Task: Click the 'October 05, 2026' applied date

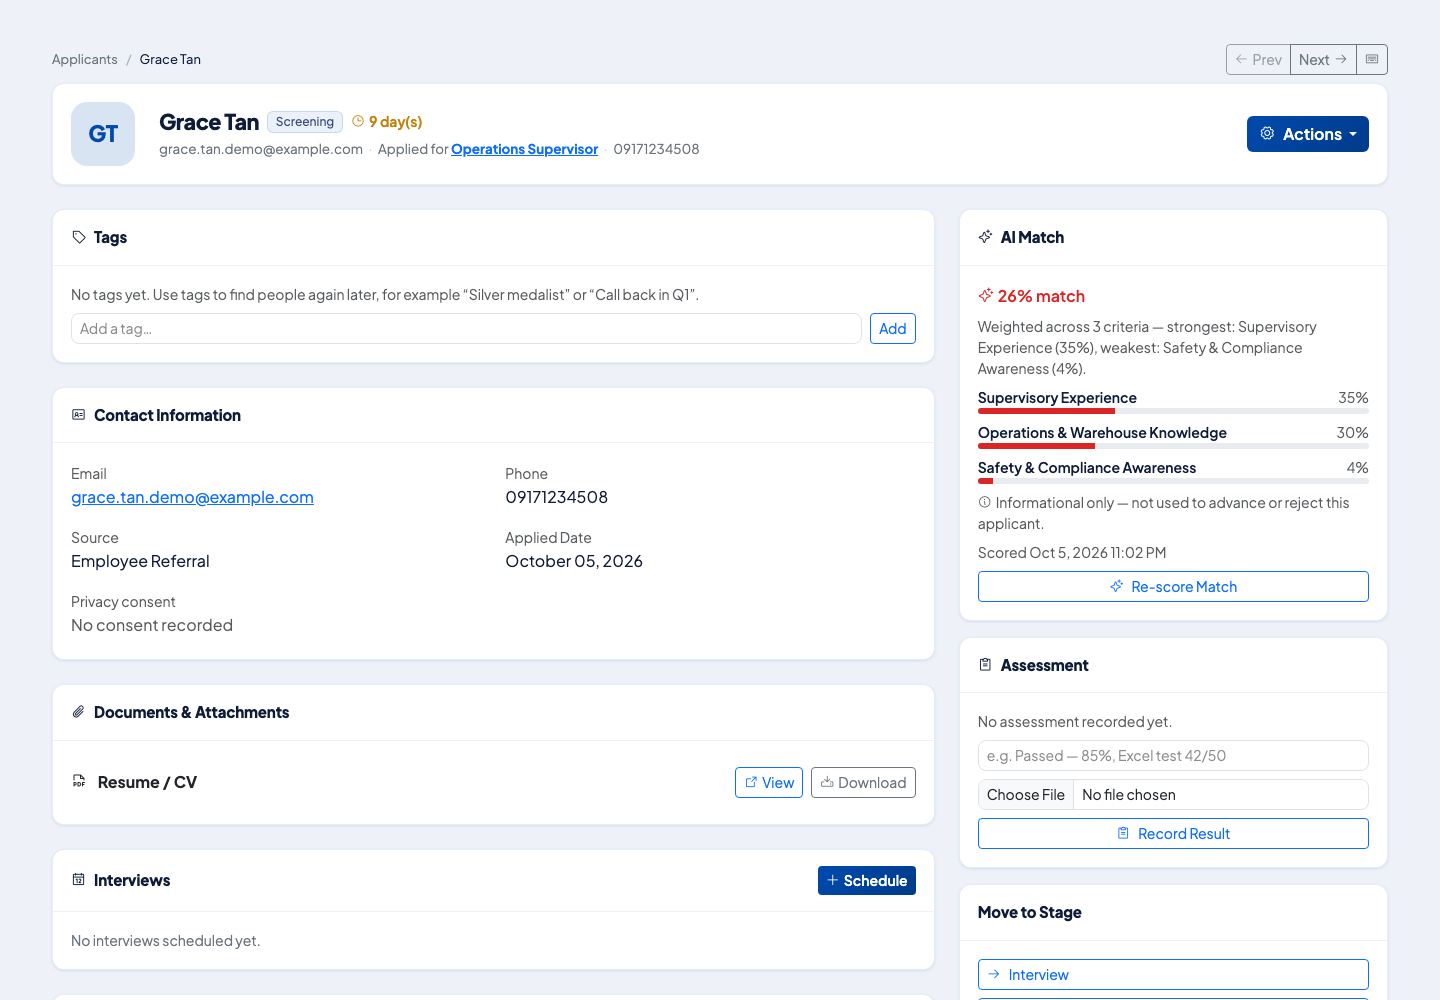Action: point(574,561)
